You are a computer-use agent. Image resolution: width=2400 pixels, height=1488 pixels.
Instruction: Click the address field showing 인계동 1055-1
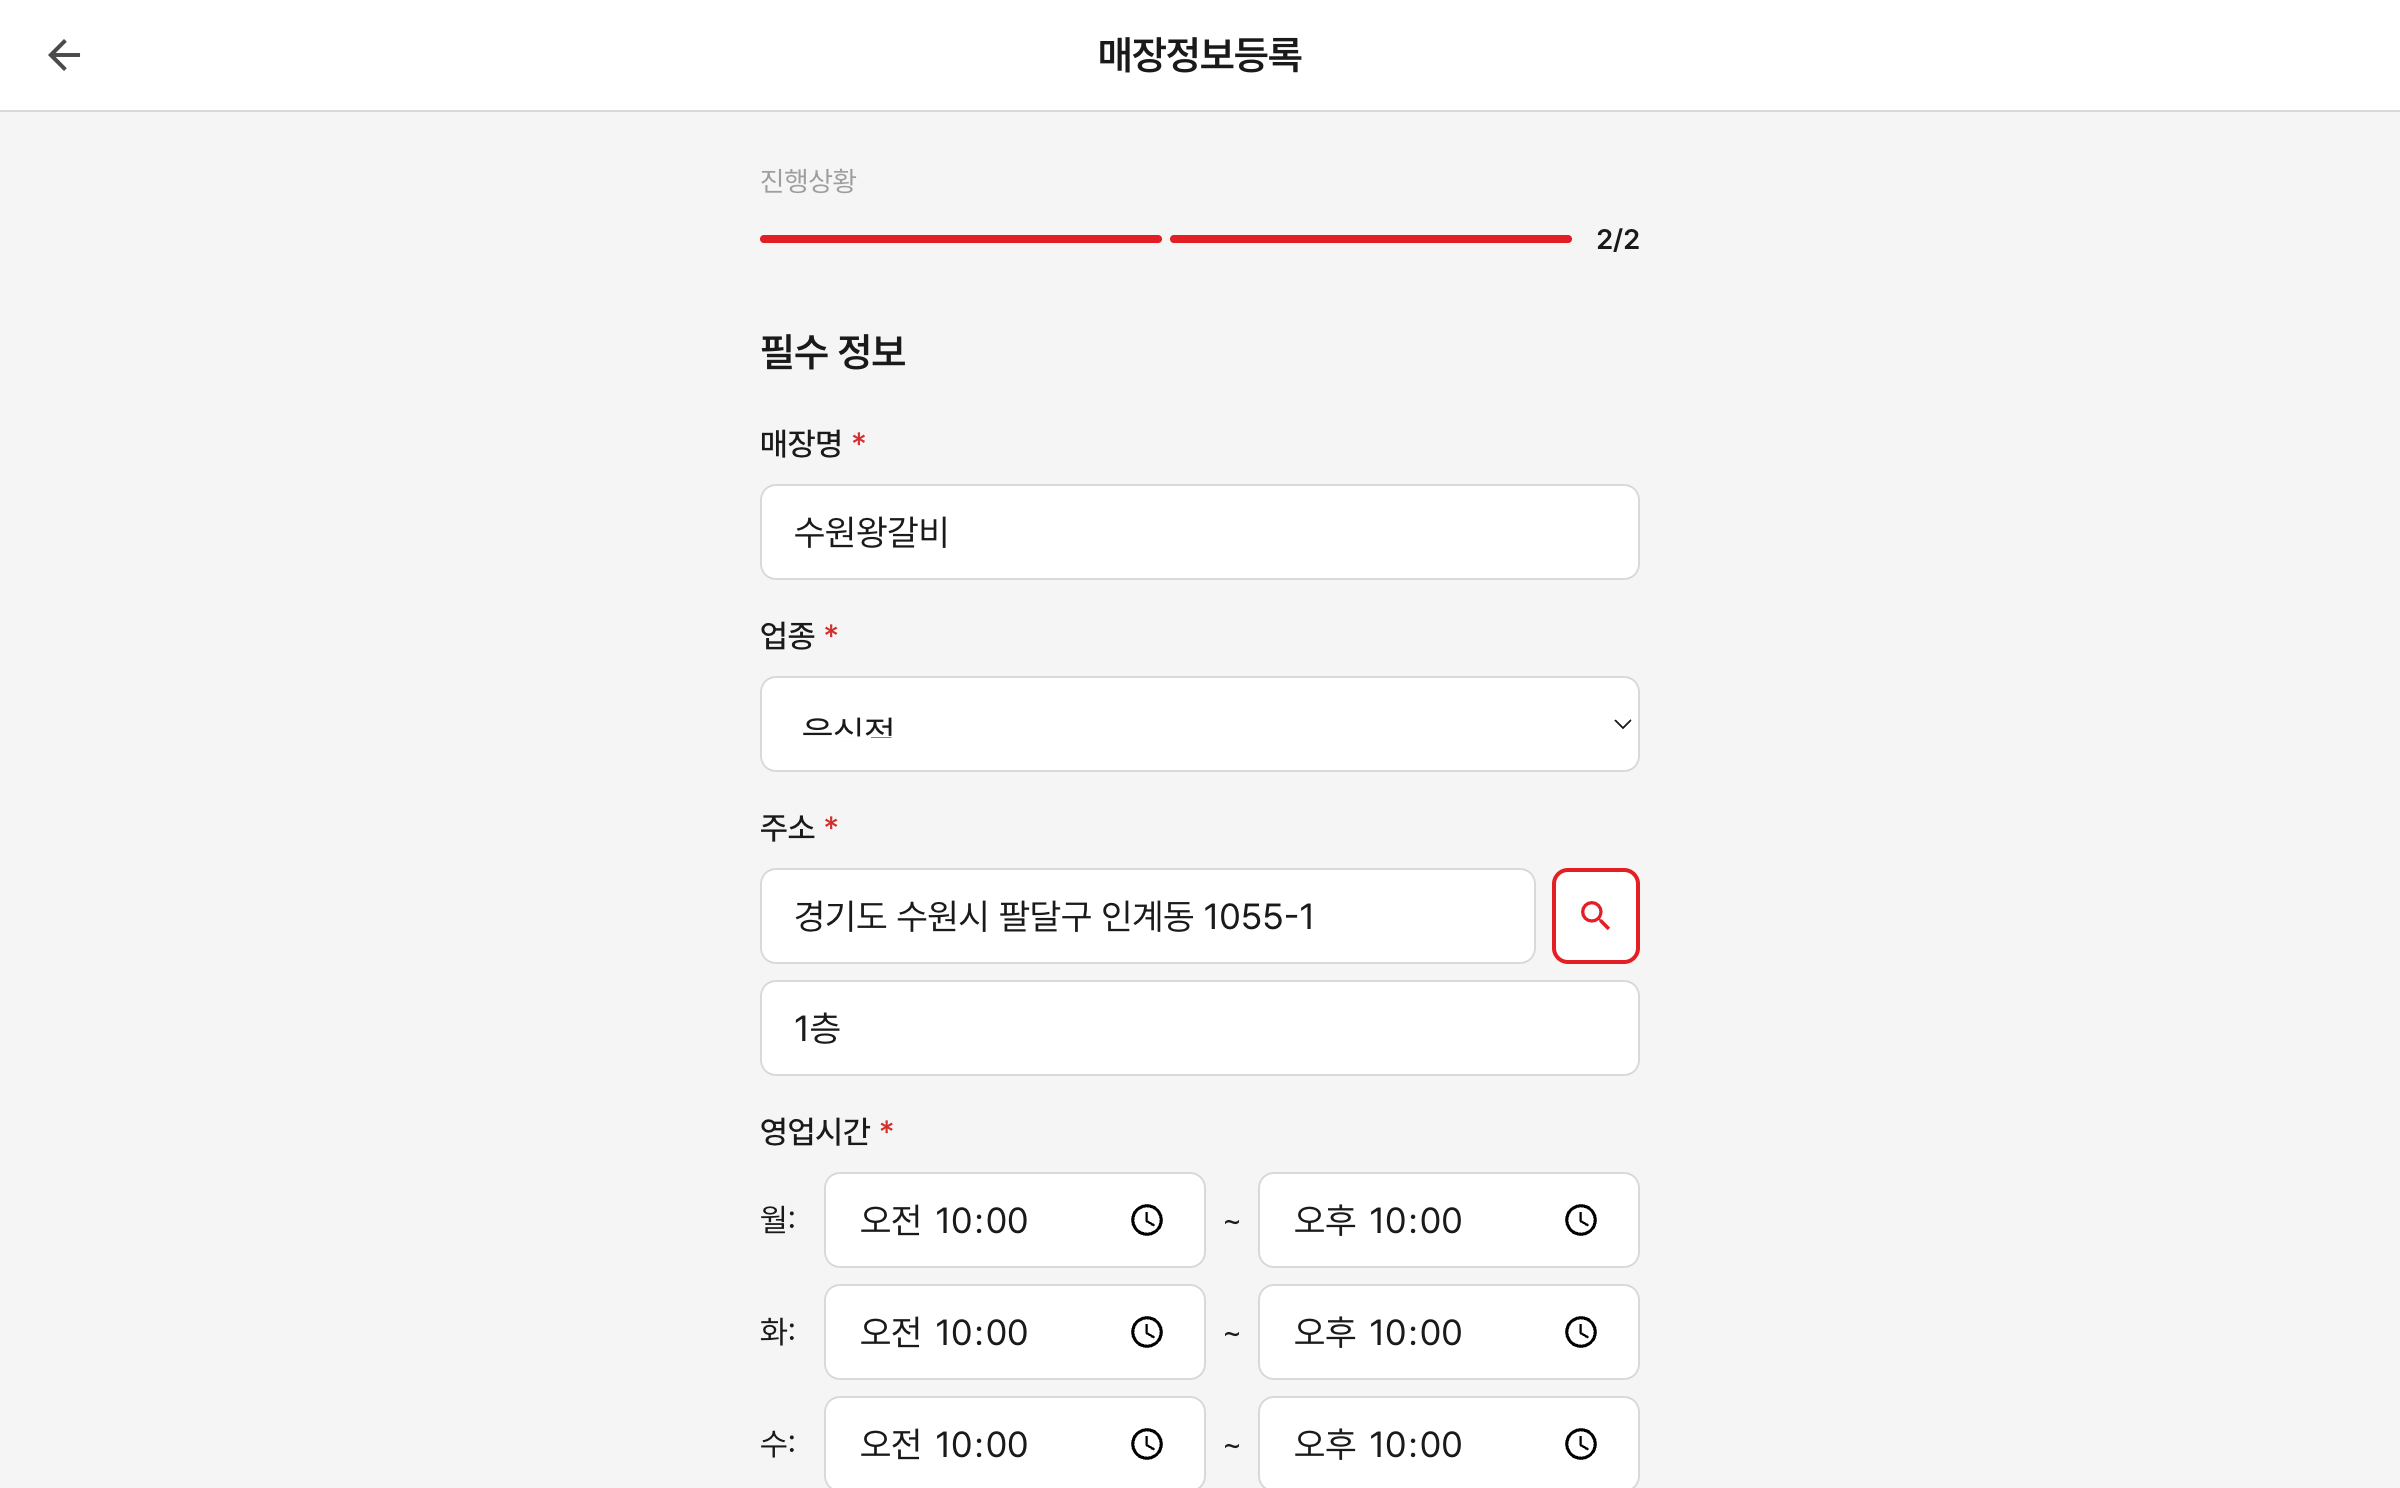[1146, 916]
